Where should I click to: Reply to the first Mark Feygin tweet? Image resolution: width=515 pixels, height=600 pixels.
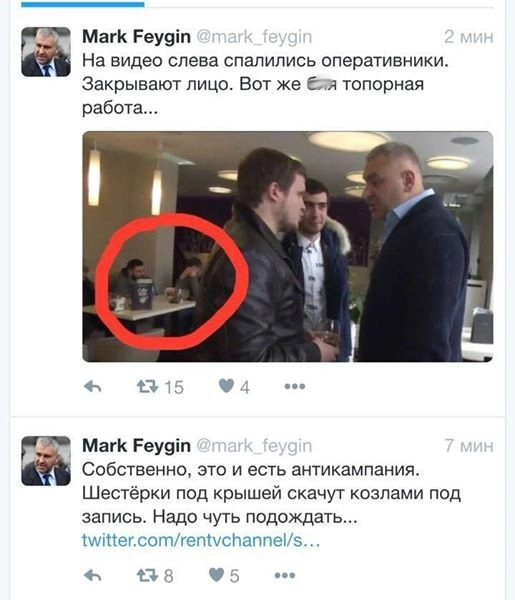click(93, 386)
